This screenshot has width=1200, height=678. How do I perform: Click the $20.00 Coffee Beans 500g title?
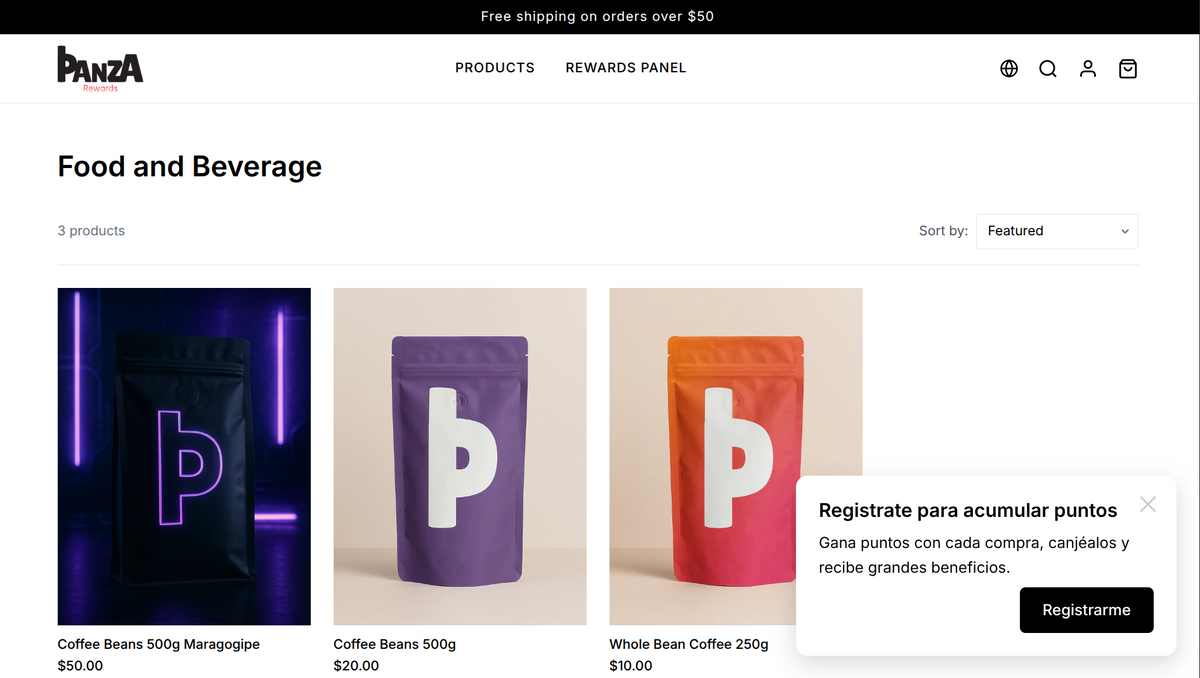click(394, 644)
